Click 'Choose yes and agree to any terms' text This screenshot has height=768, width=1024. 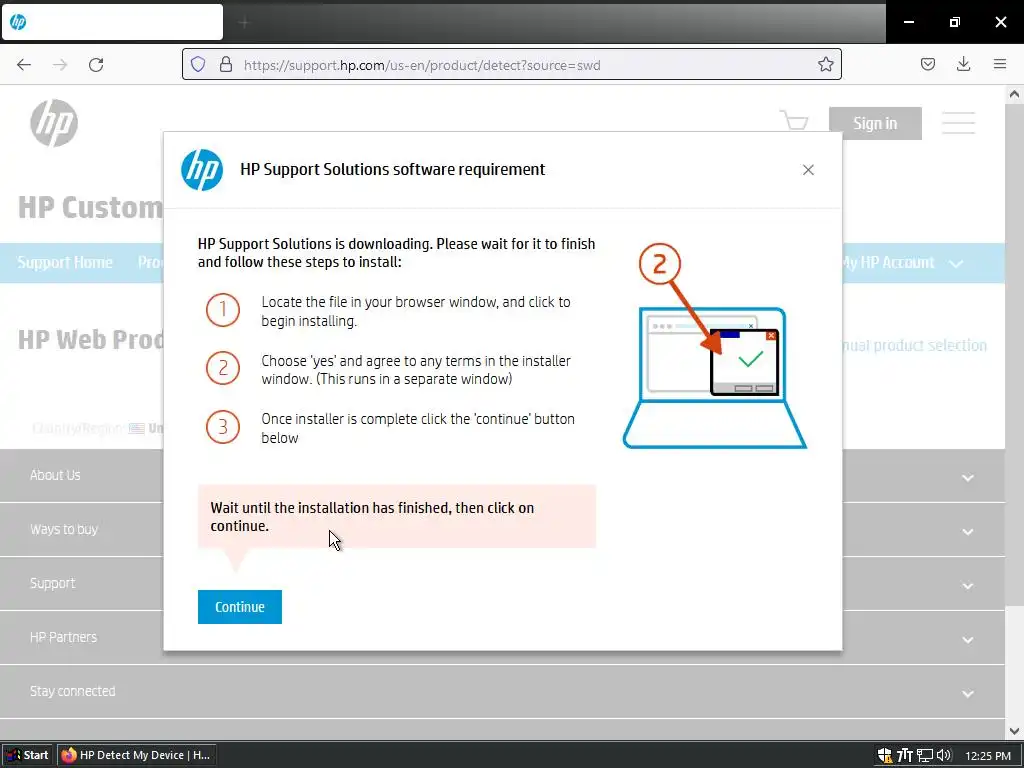416,370
